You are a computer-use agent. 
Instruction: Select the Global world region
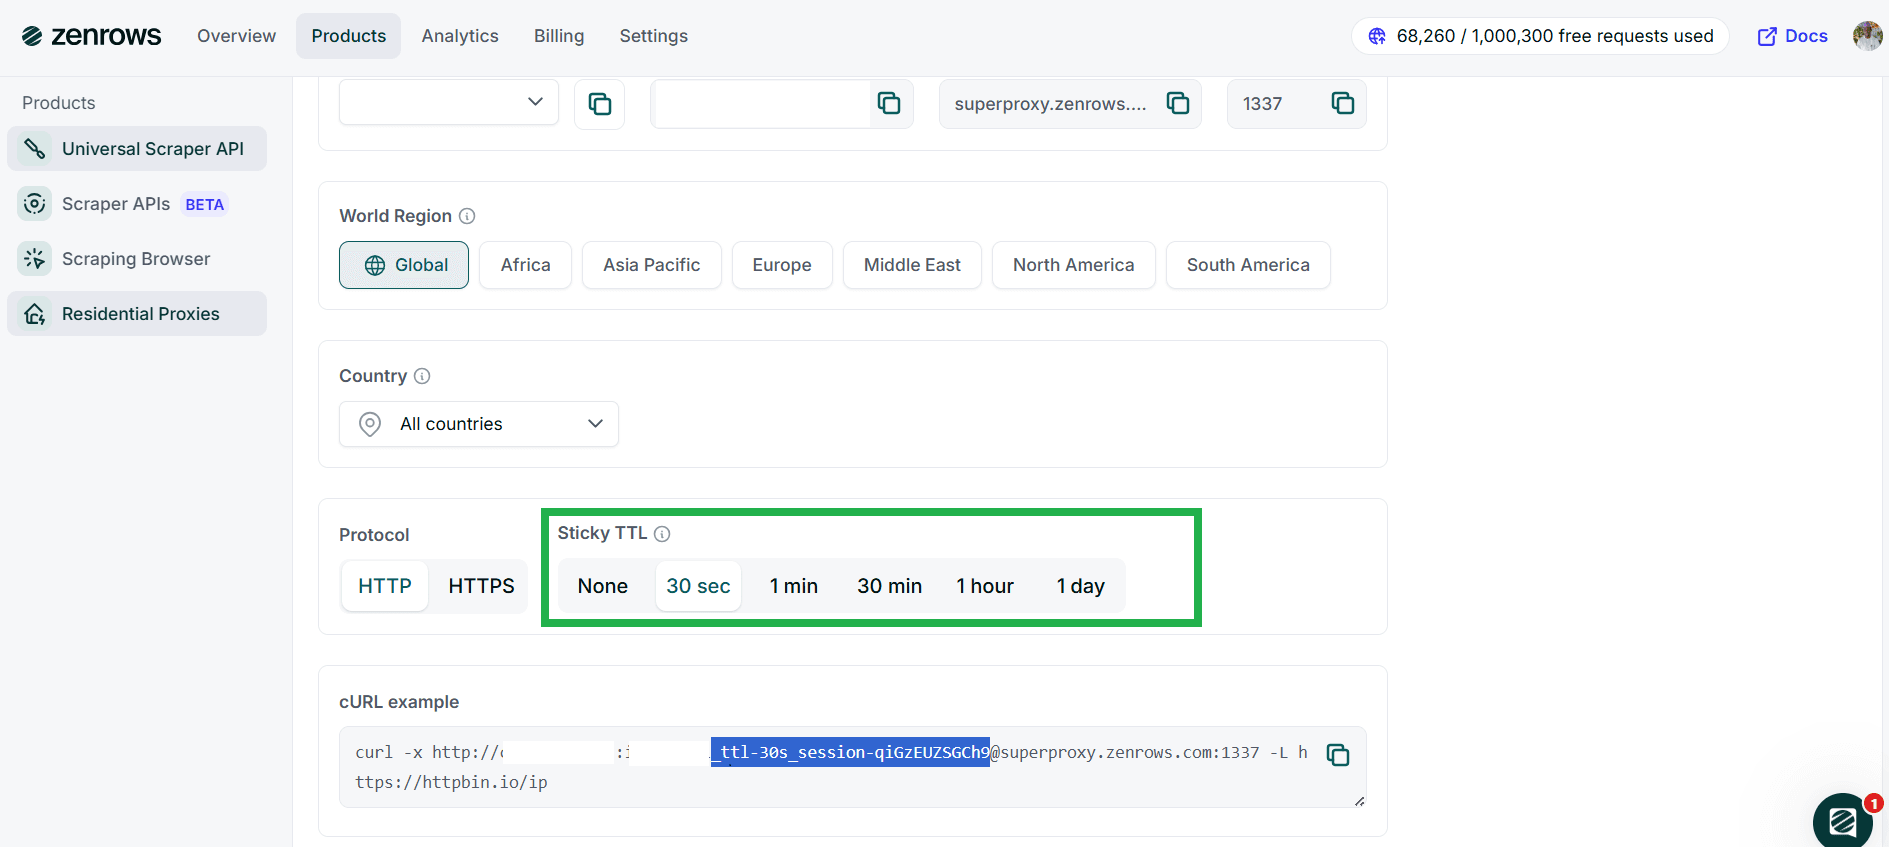click(x=404, y=265)
